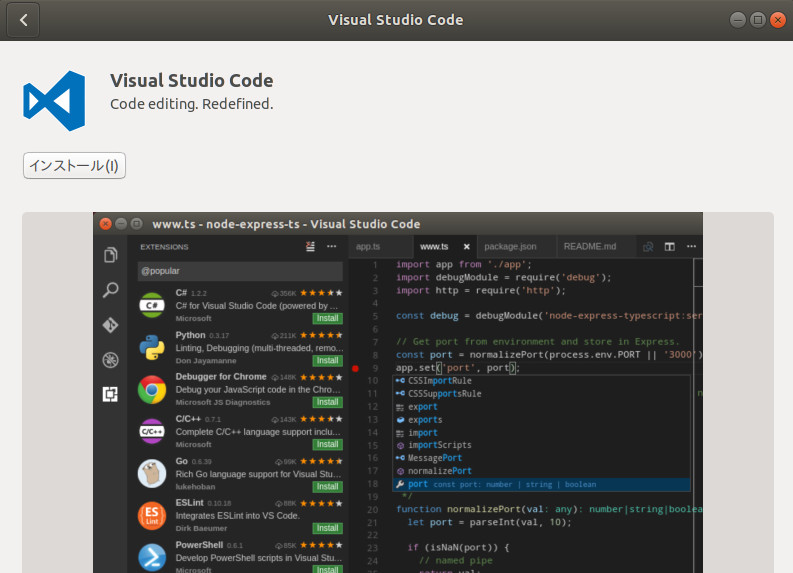This screenshot has width=793, height=573.
Task: Open the Source Control git icon
Action: pyautogui.click(x=111, y=325)
